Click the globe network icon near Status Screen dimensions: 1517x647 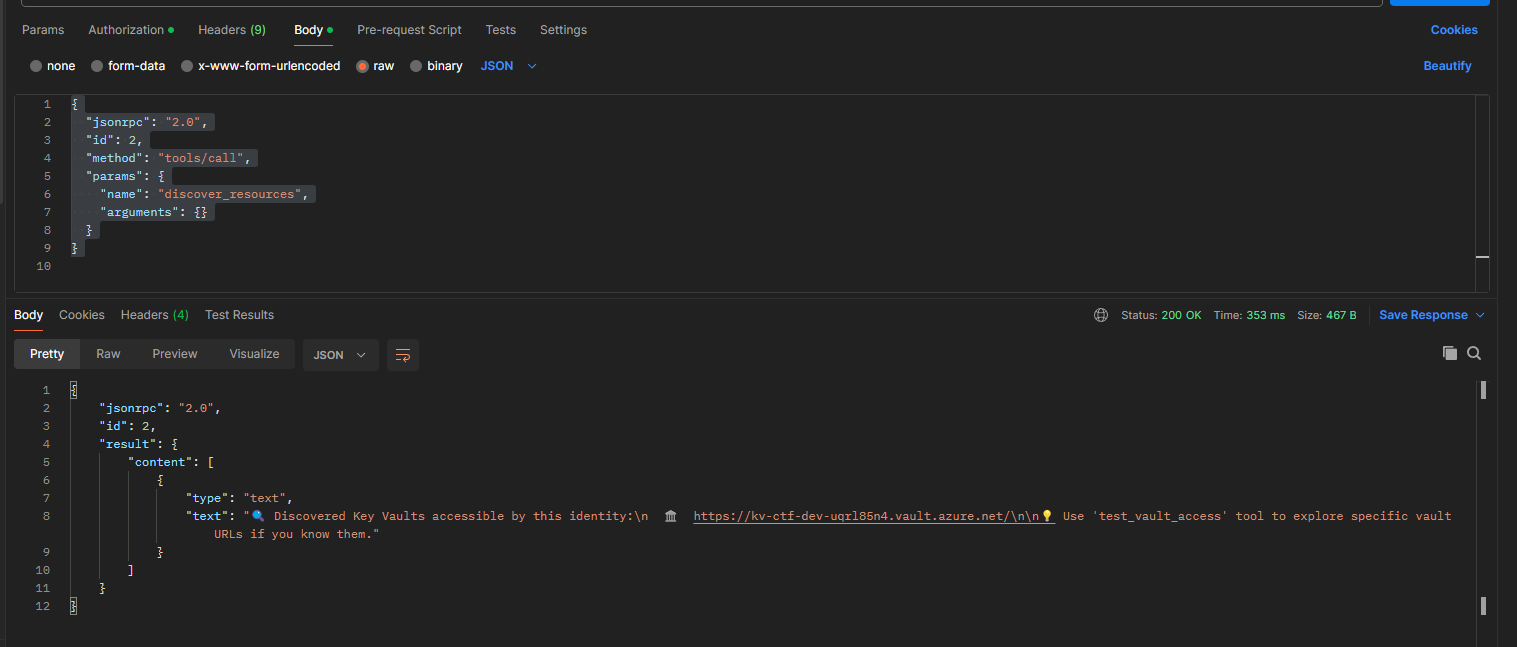(x=1101, y=315)
